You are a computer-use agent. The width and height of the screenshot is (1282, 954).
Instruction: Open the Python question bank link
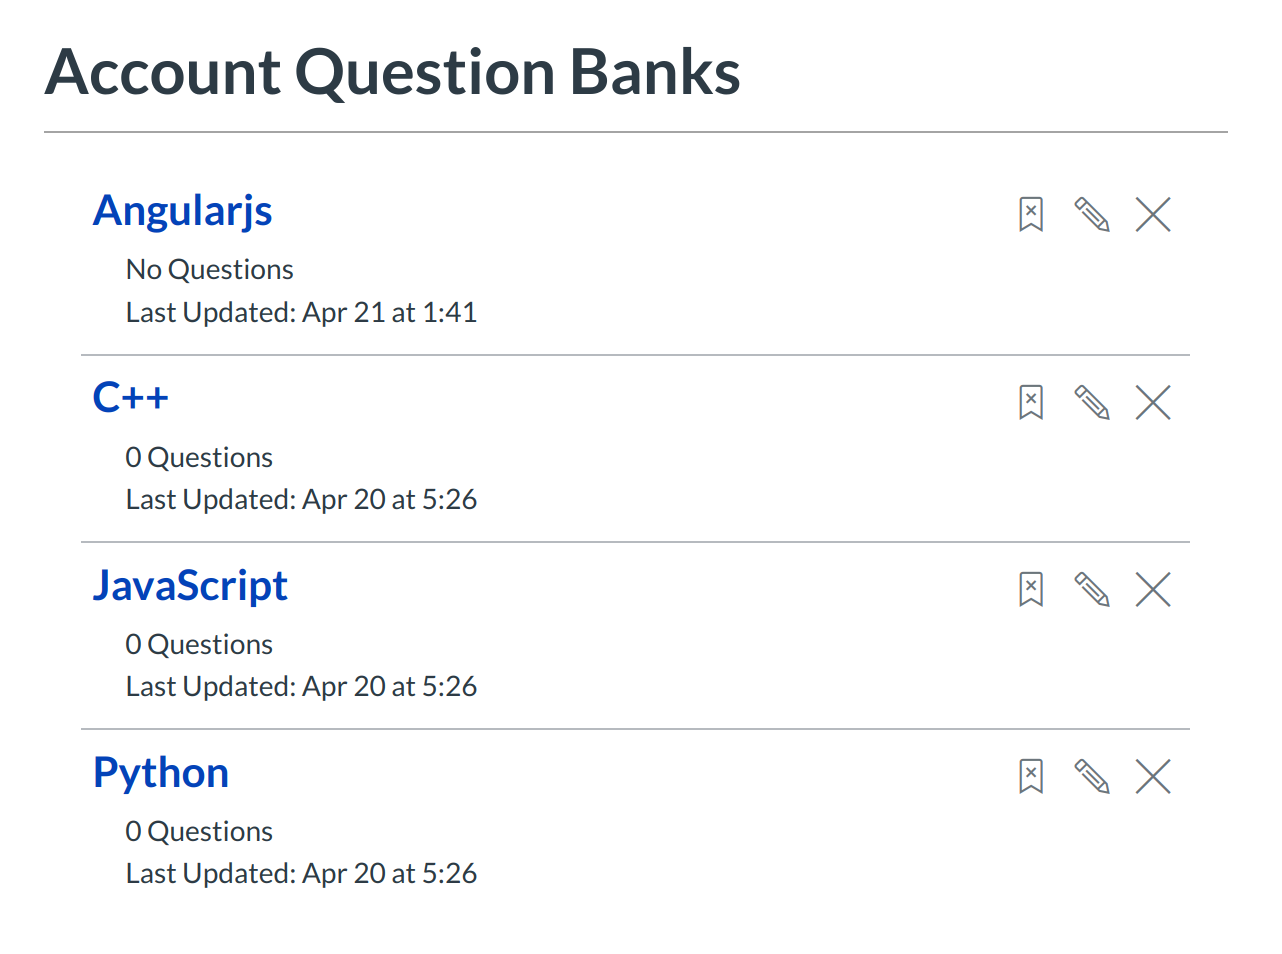point(161,773)
